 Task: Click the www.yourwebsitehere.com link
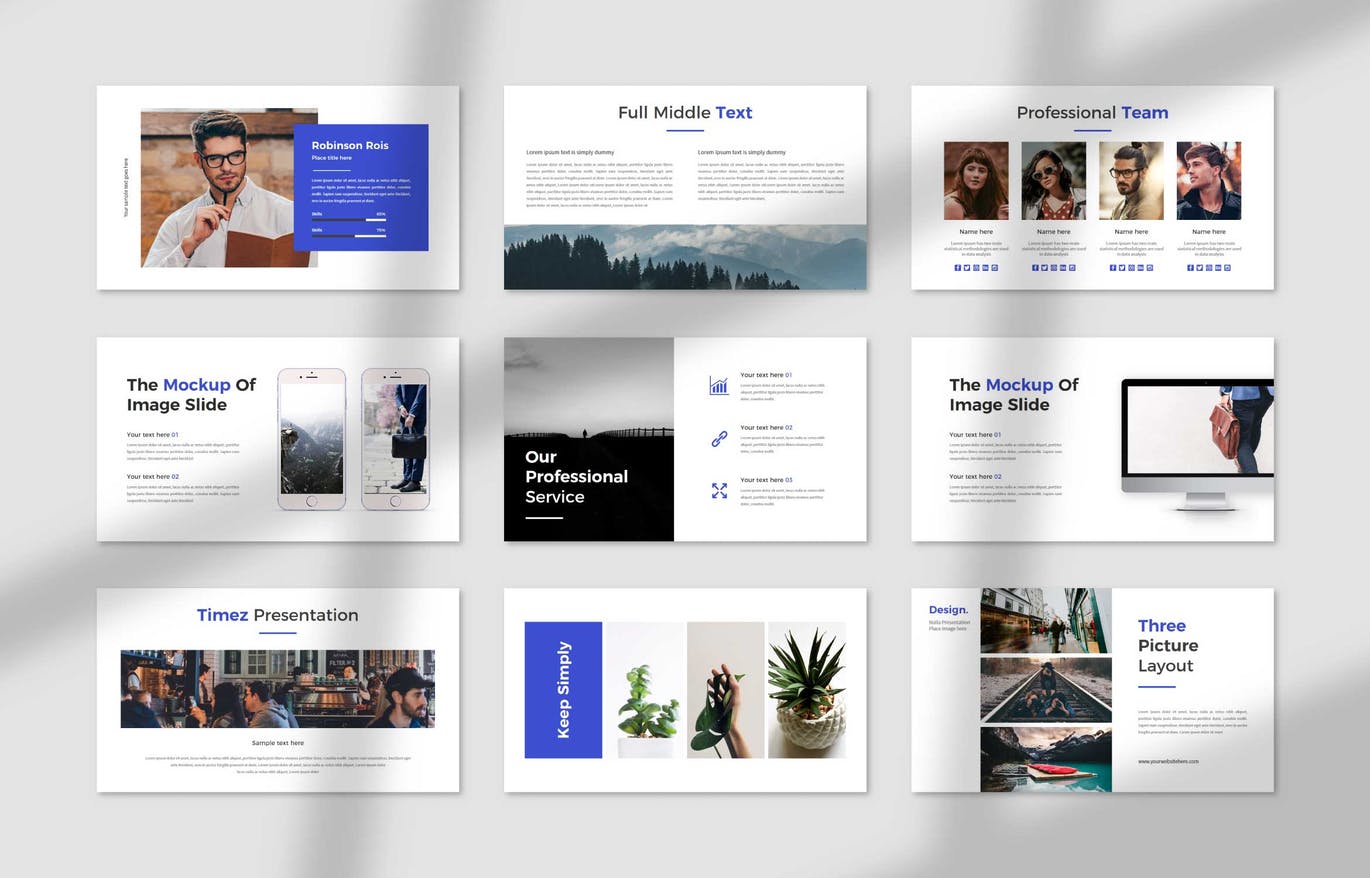[1167, 761]
